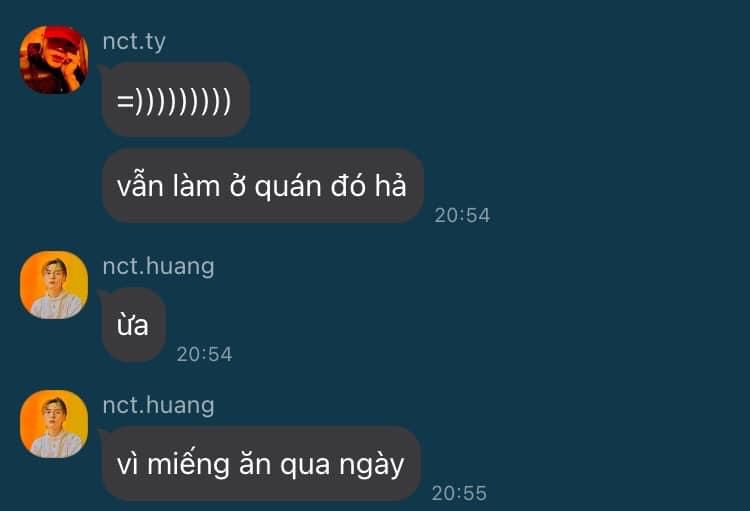Click the 20:55 timestamp
This screenshot has height=511, width=750.
pos(459,493)
